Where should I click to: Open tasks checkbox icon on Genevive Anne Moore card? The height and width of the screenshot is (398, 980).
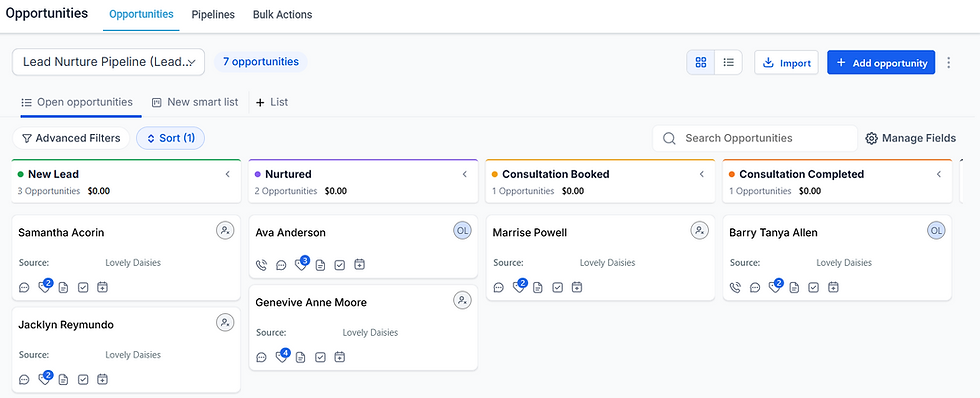(320, 357)
